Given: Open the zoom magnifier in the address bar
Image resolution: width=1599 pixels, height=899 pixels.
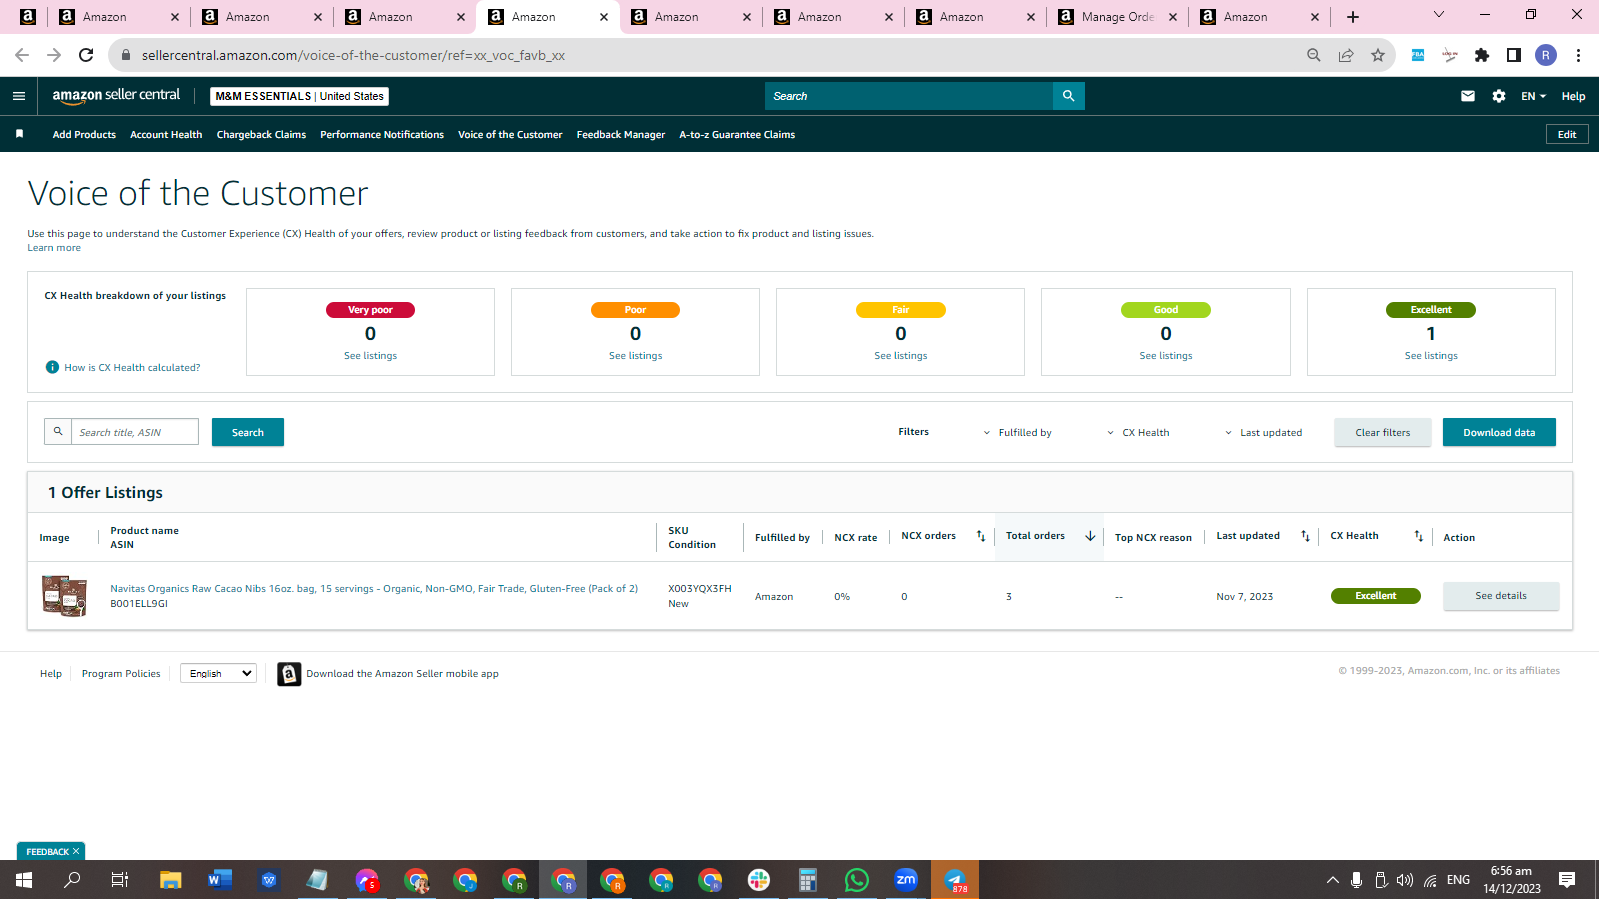Looking at the screenshot, I should [1314, 55].
